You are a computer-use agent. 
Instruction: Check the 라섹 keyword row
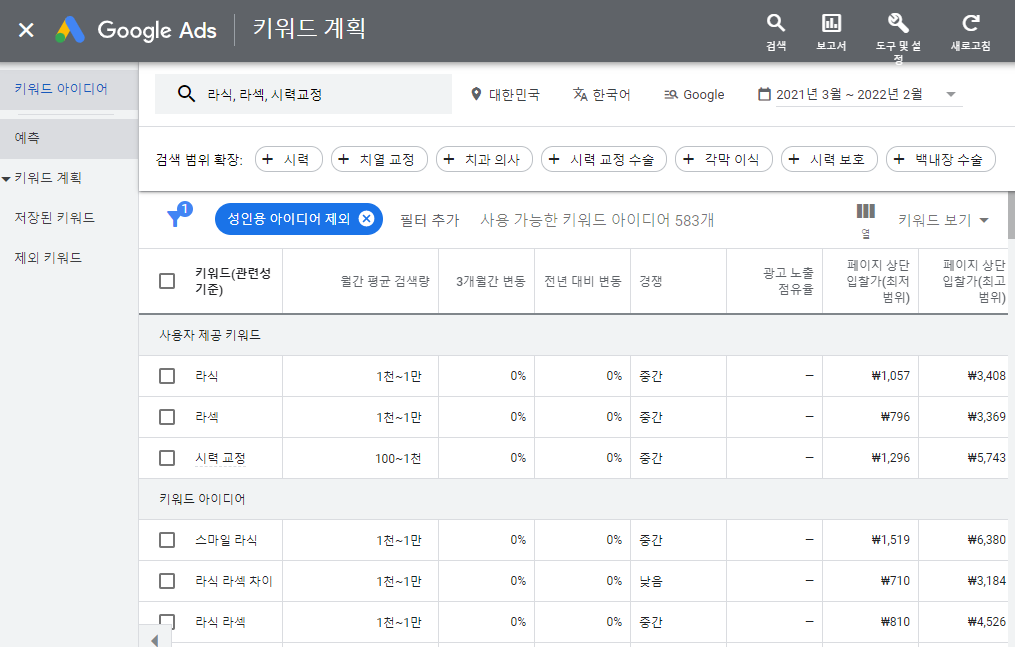pos(167,417)
